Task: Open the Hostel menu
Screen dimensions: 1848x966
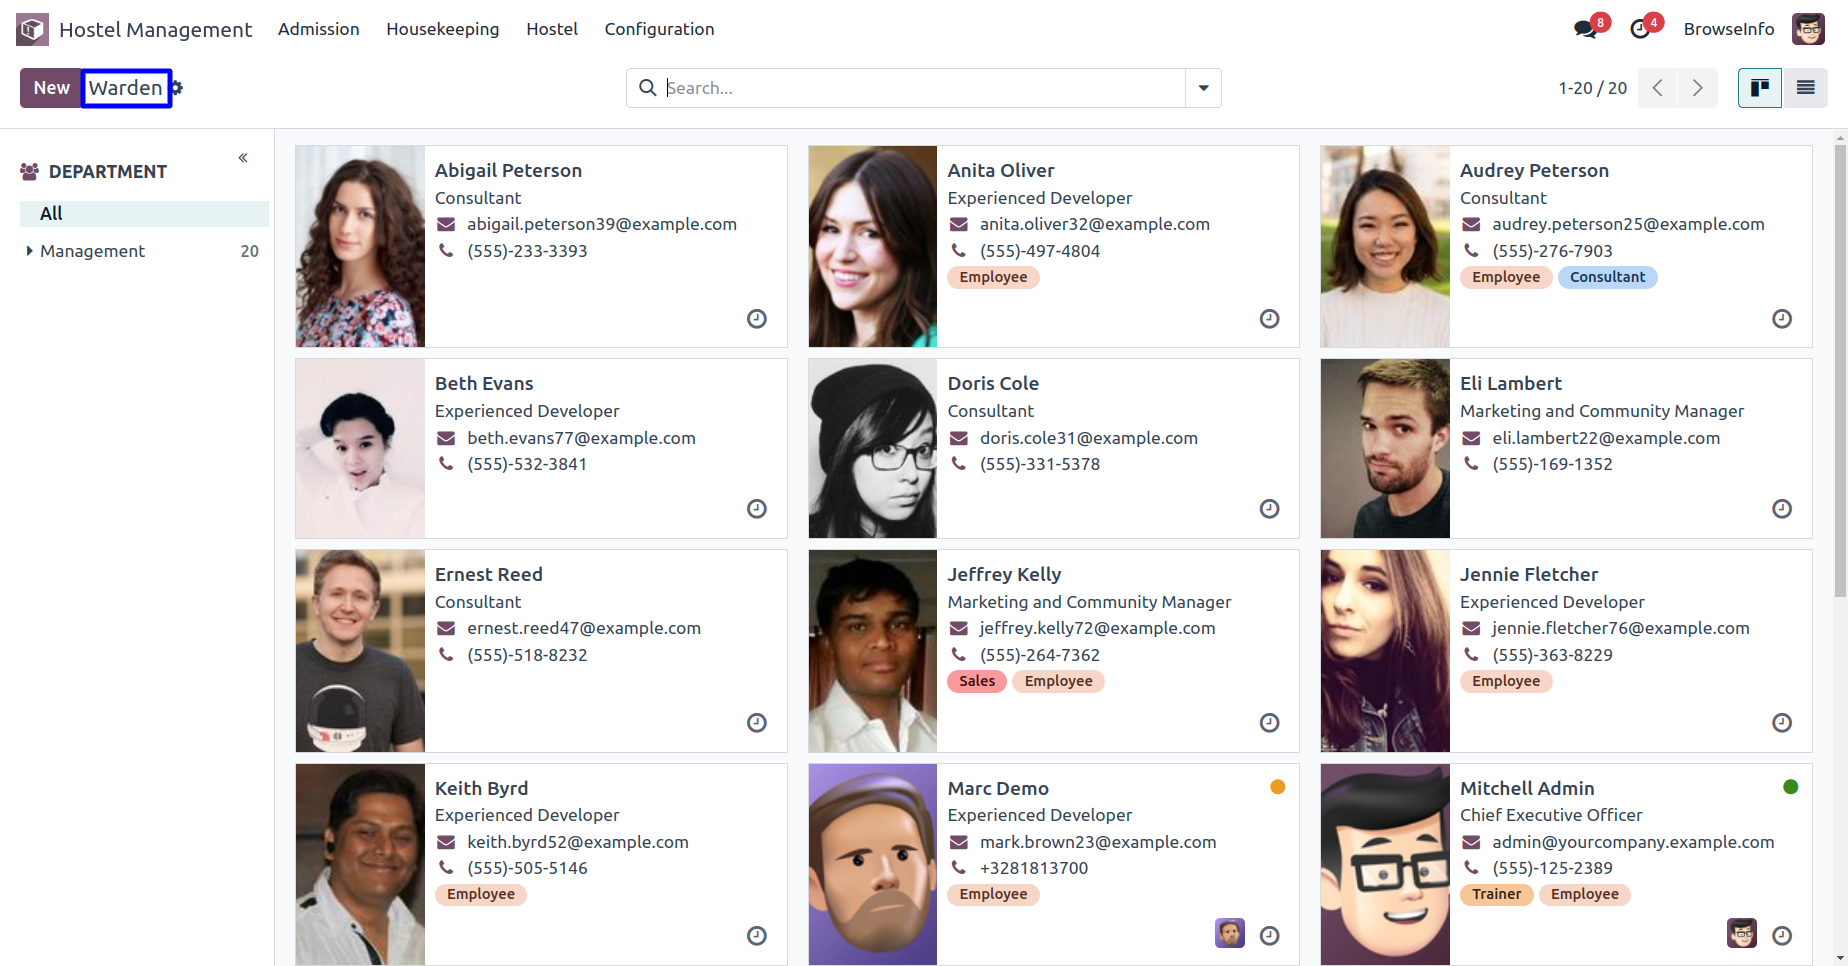Action: pyautogui.click(x=552, y=29)
